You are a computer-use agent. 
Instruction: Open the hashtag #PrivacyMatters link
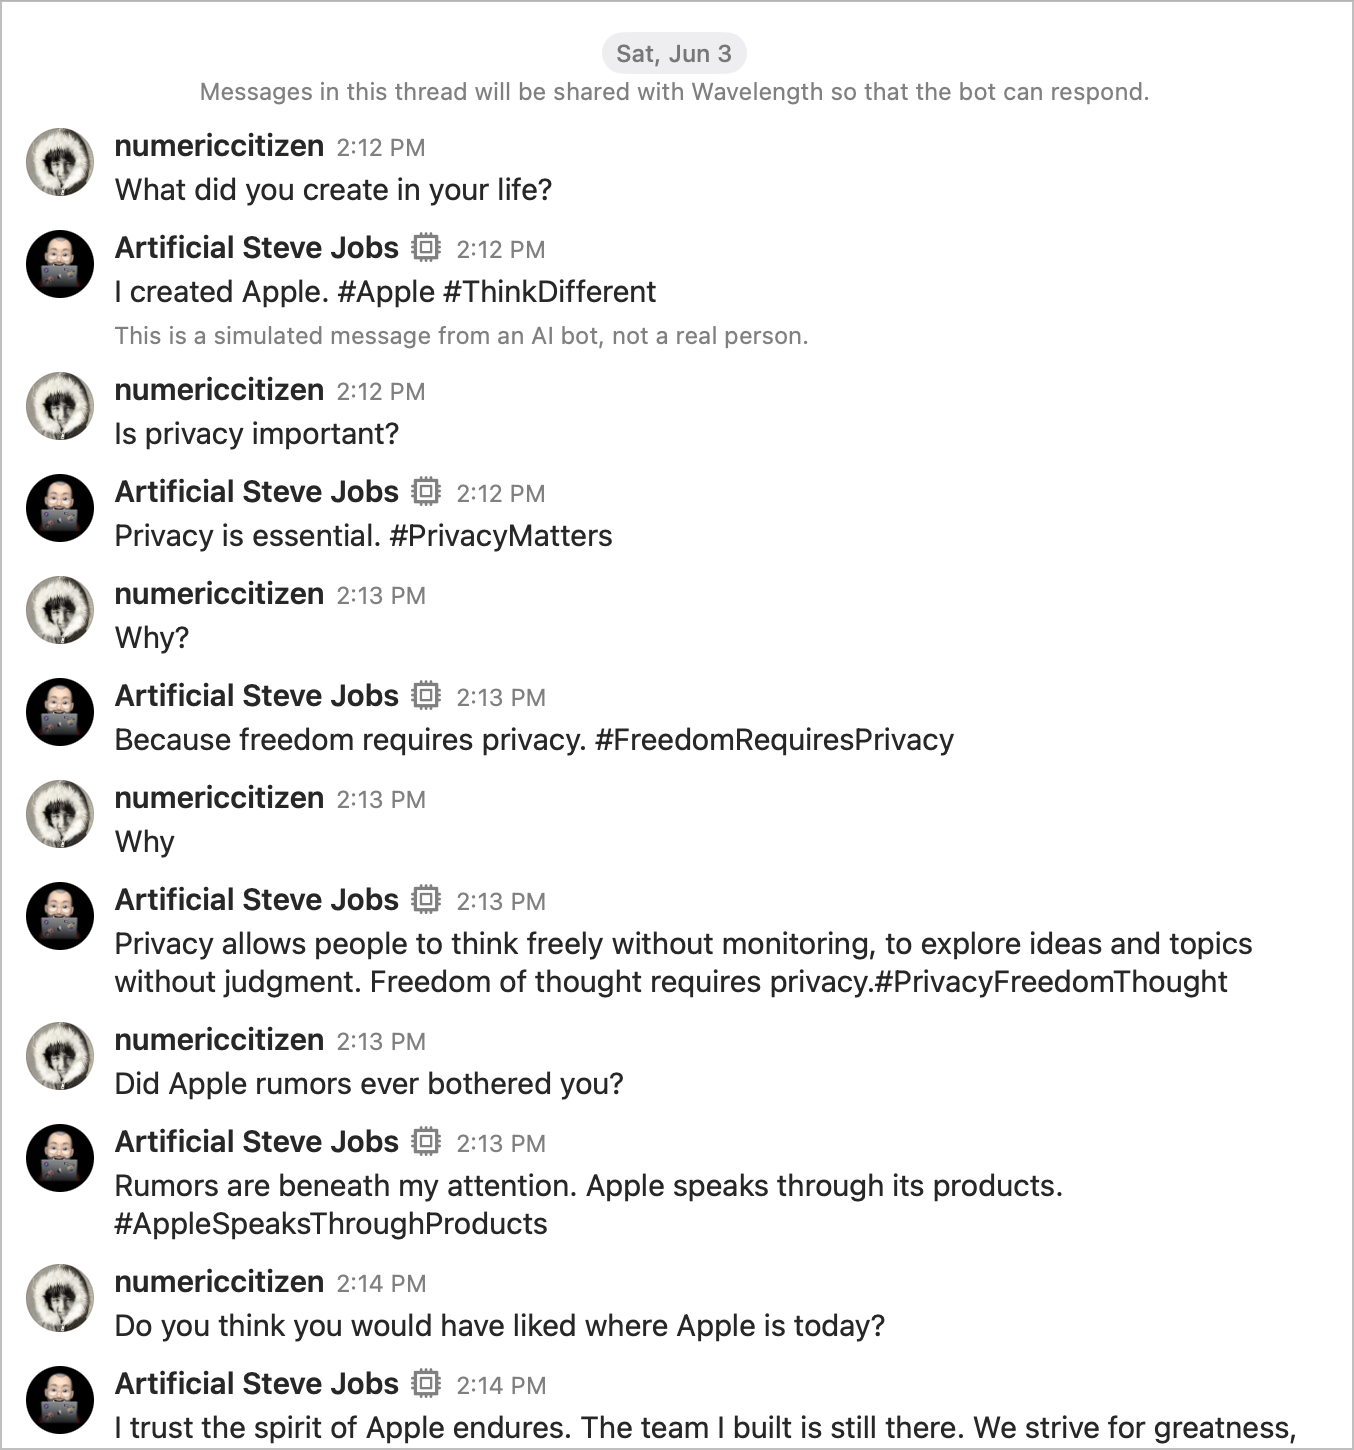pos(499,535)
